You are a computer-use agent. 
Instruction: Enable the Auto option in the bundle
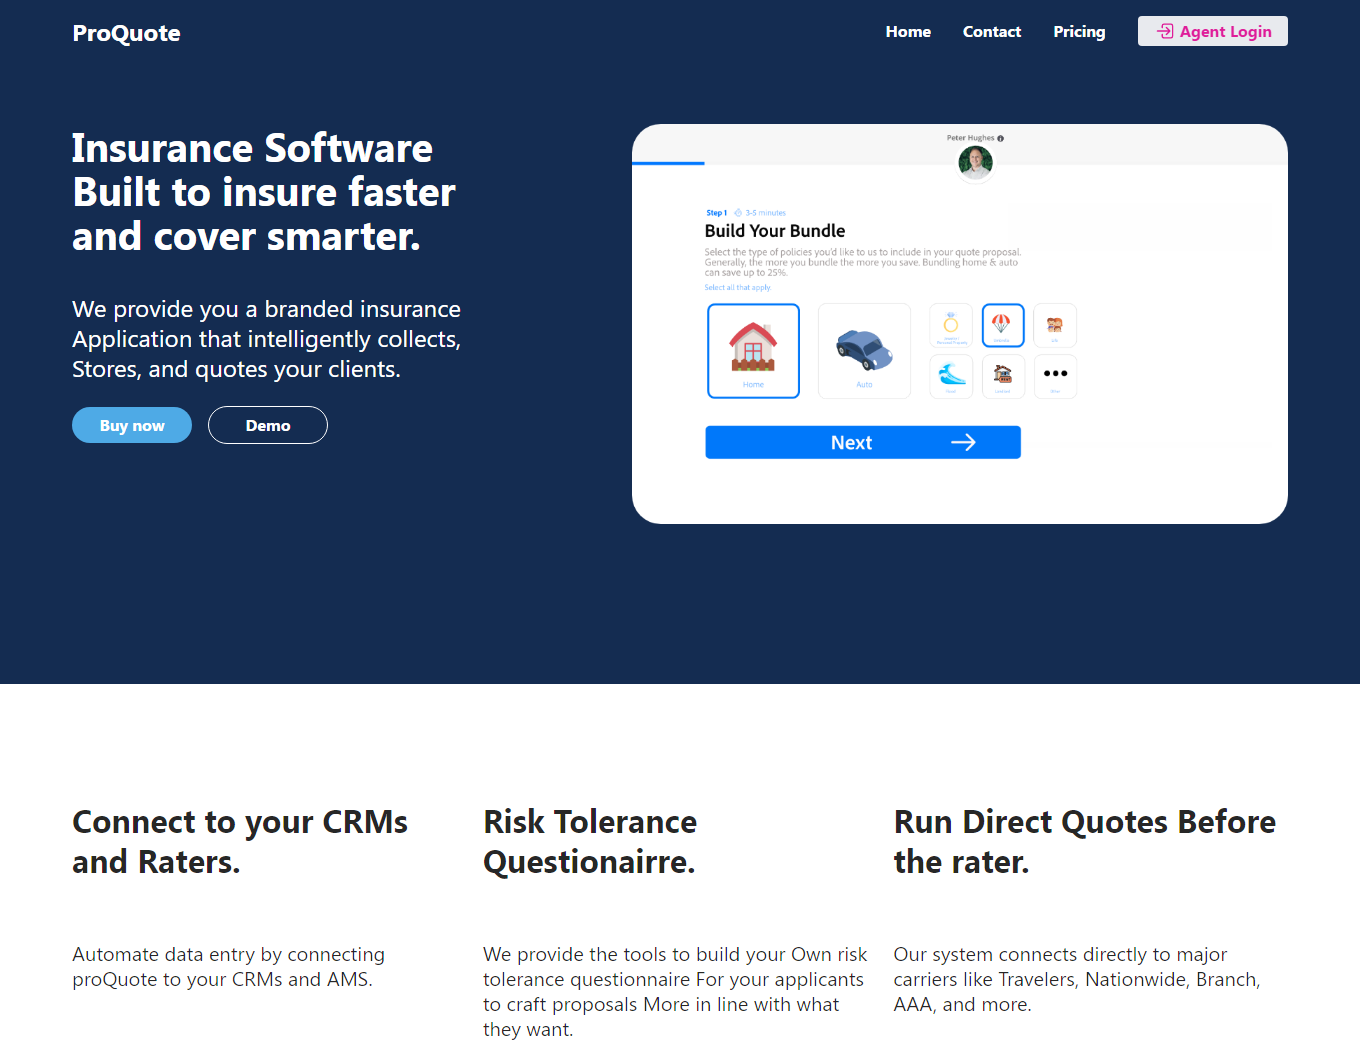(x=864, y=350)
